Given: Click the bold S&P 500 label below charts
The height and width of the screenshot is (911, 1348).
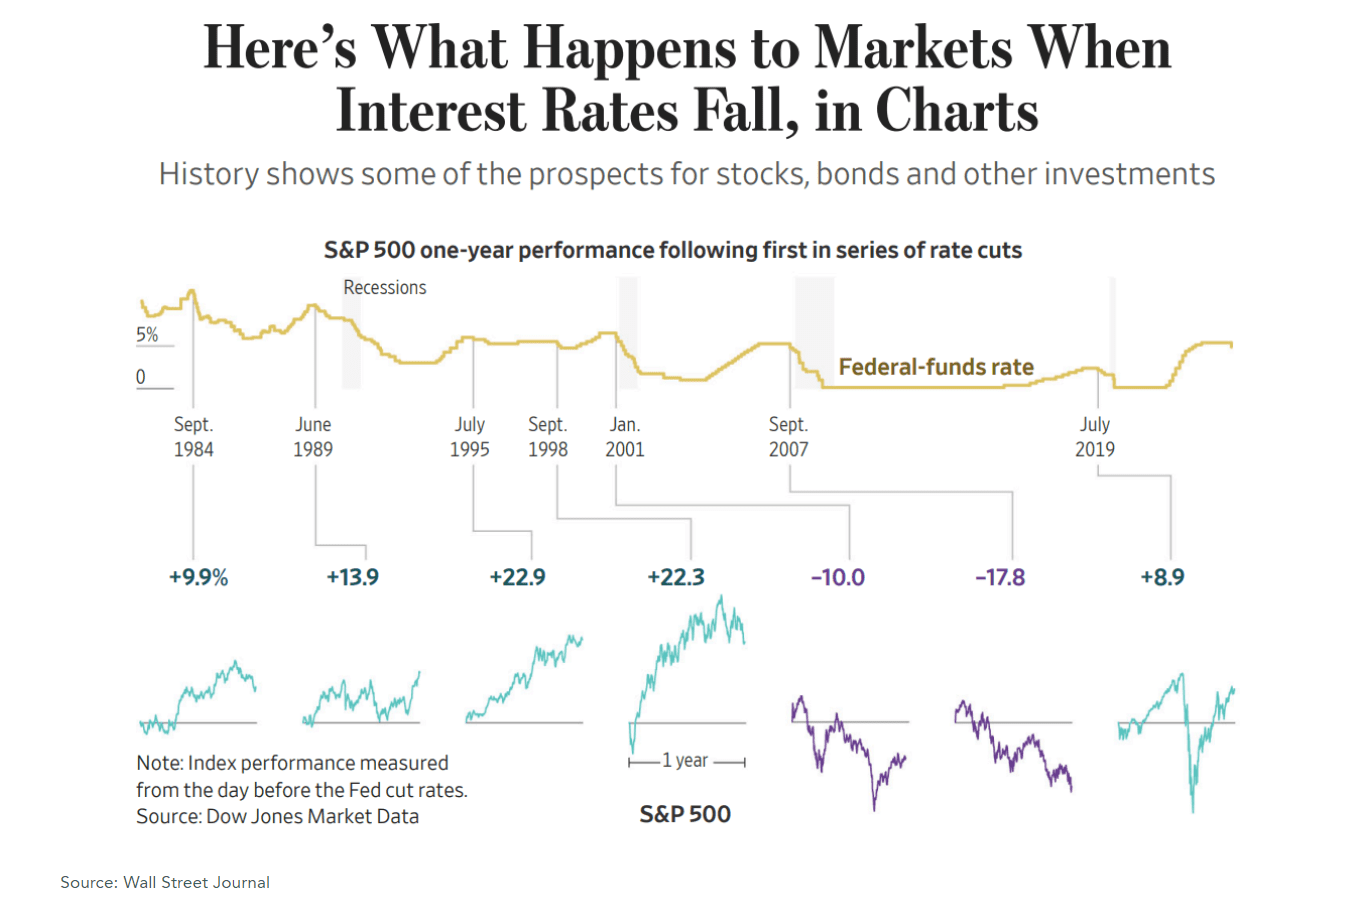Looking at the screenshot, I should coord(685,814).
